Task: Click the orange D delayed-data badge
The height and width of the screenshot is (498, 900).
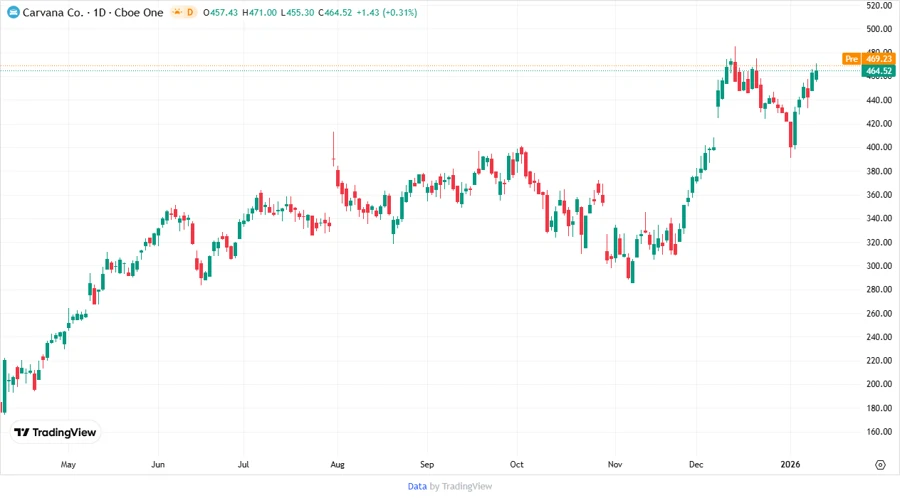Action: (190, 12)
